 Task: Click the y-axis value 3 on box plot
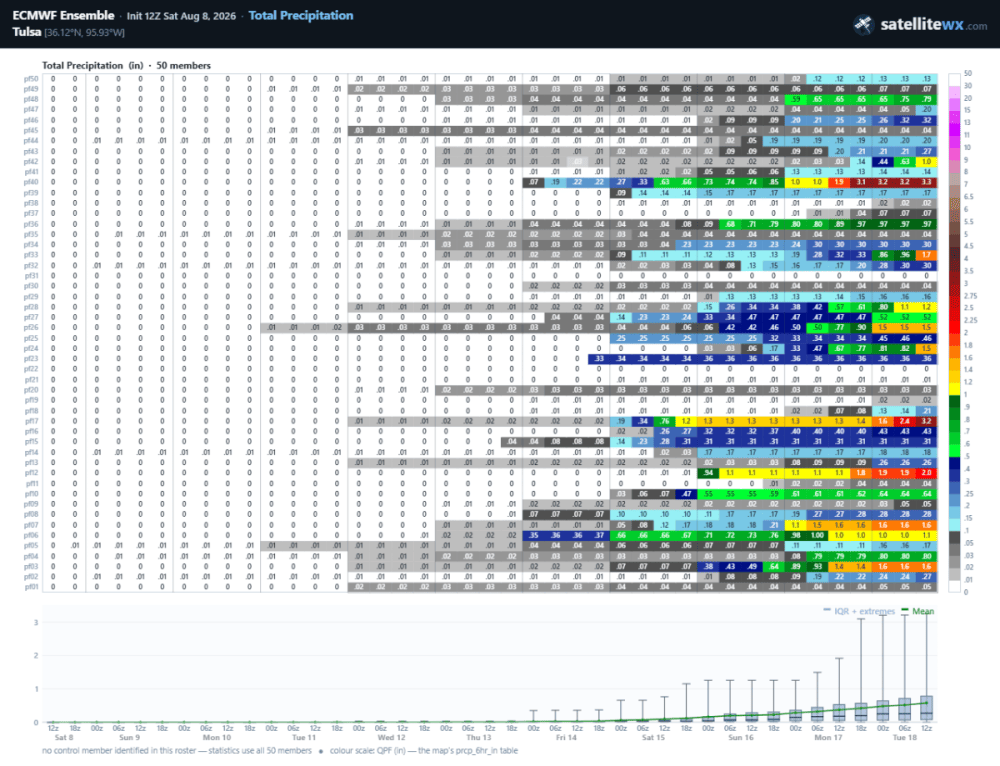pos(36,622)
